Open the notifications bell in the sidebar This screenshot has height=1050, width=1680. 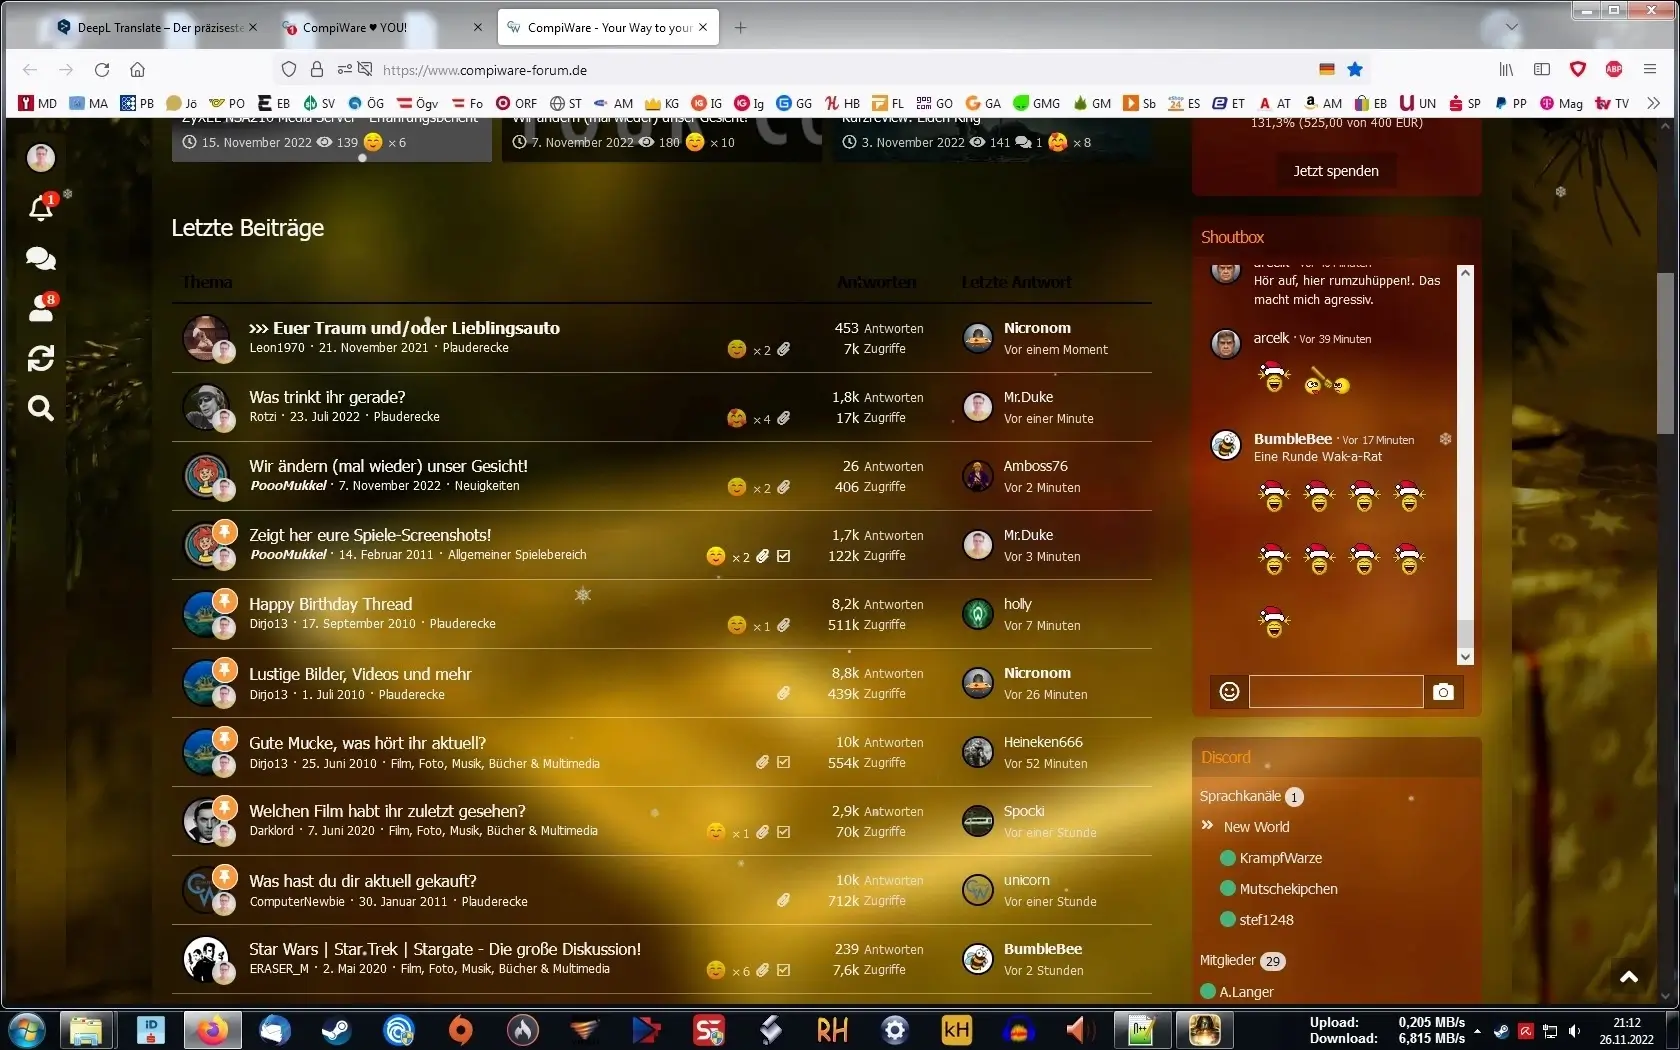pos(41,208)
